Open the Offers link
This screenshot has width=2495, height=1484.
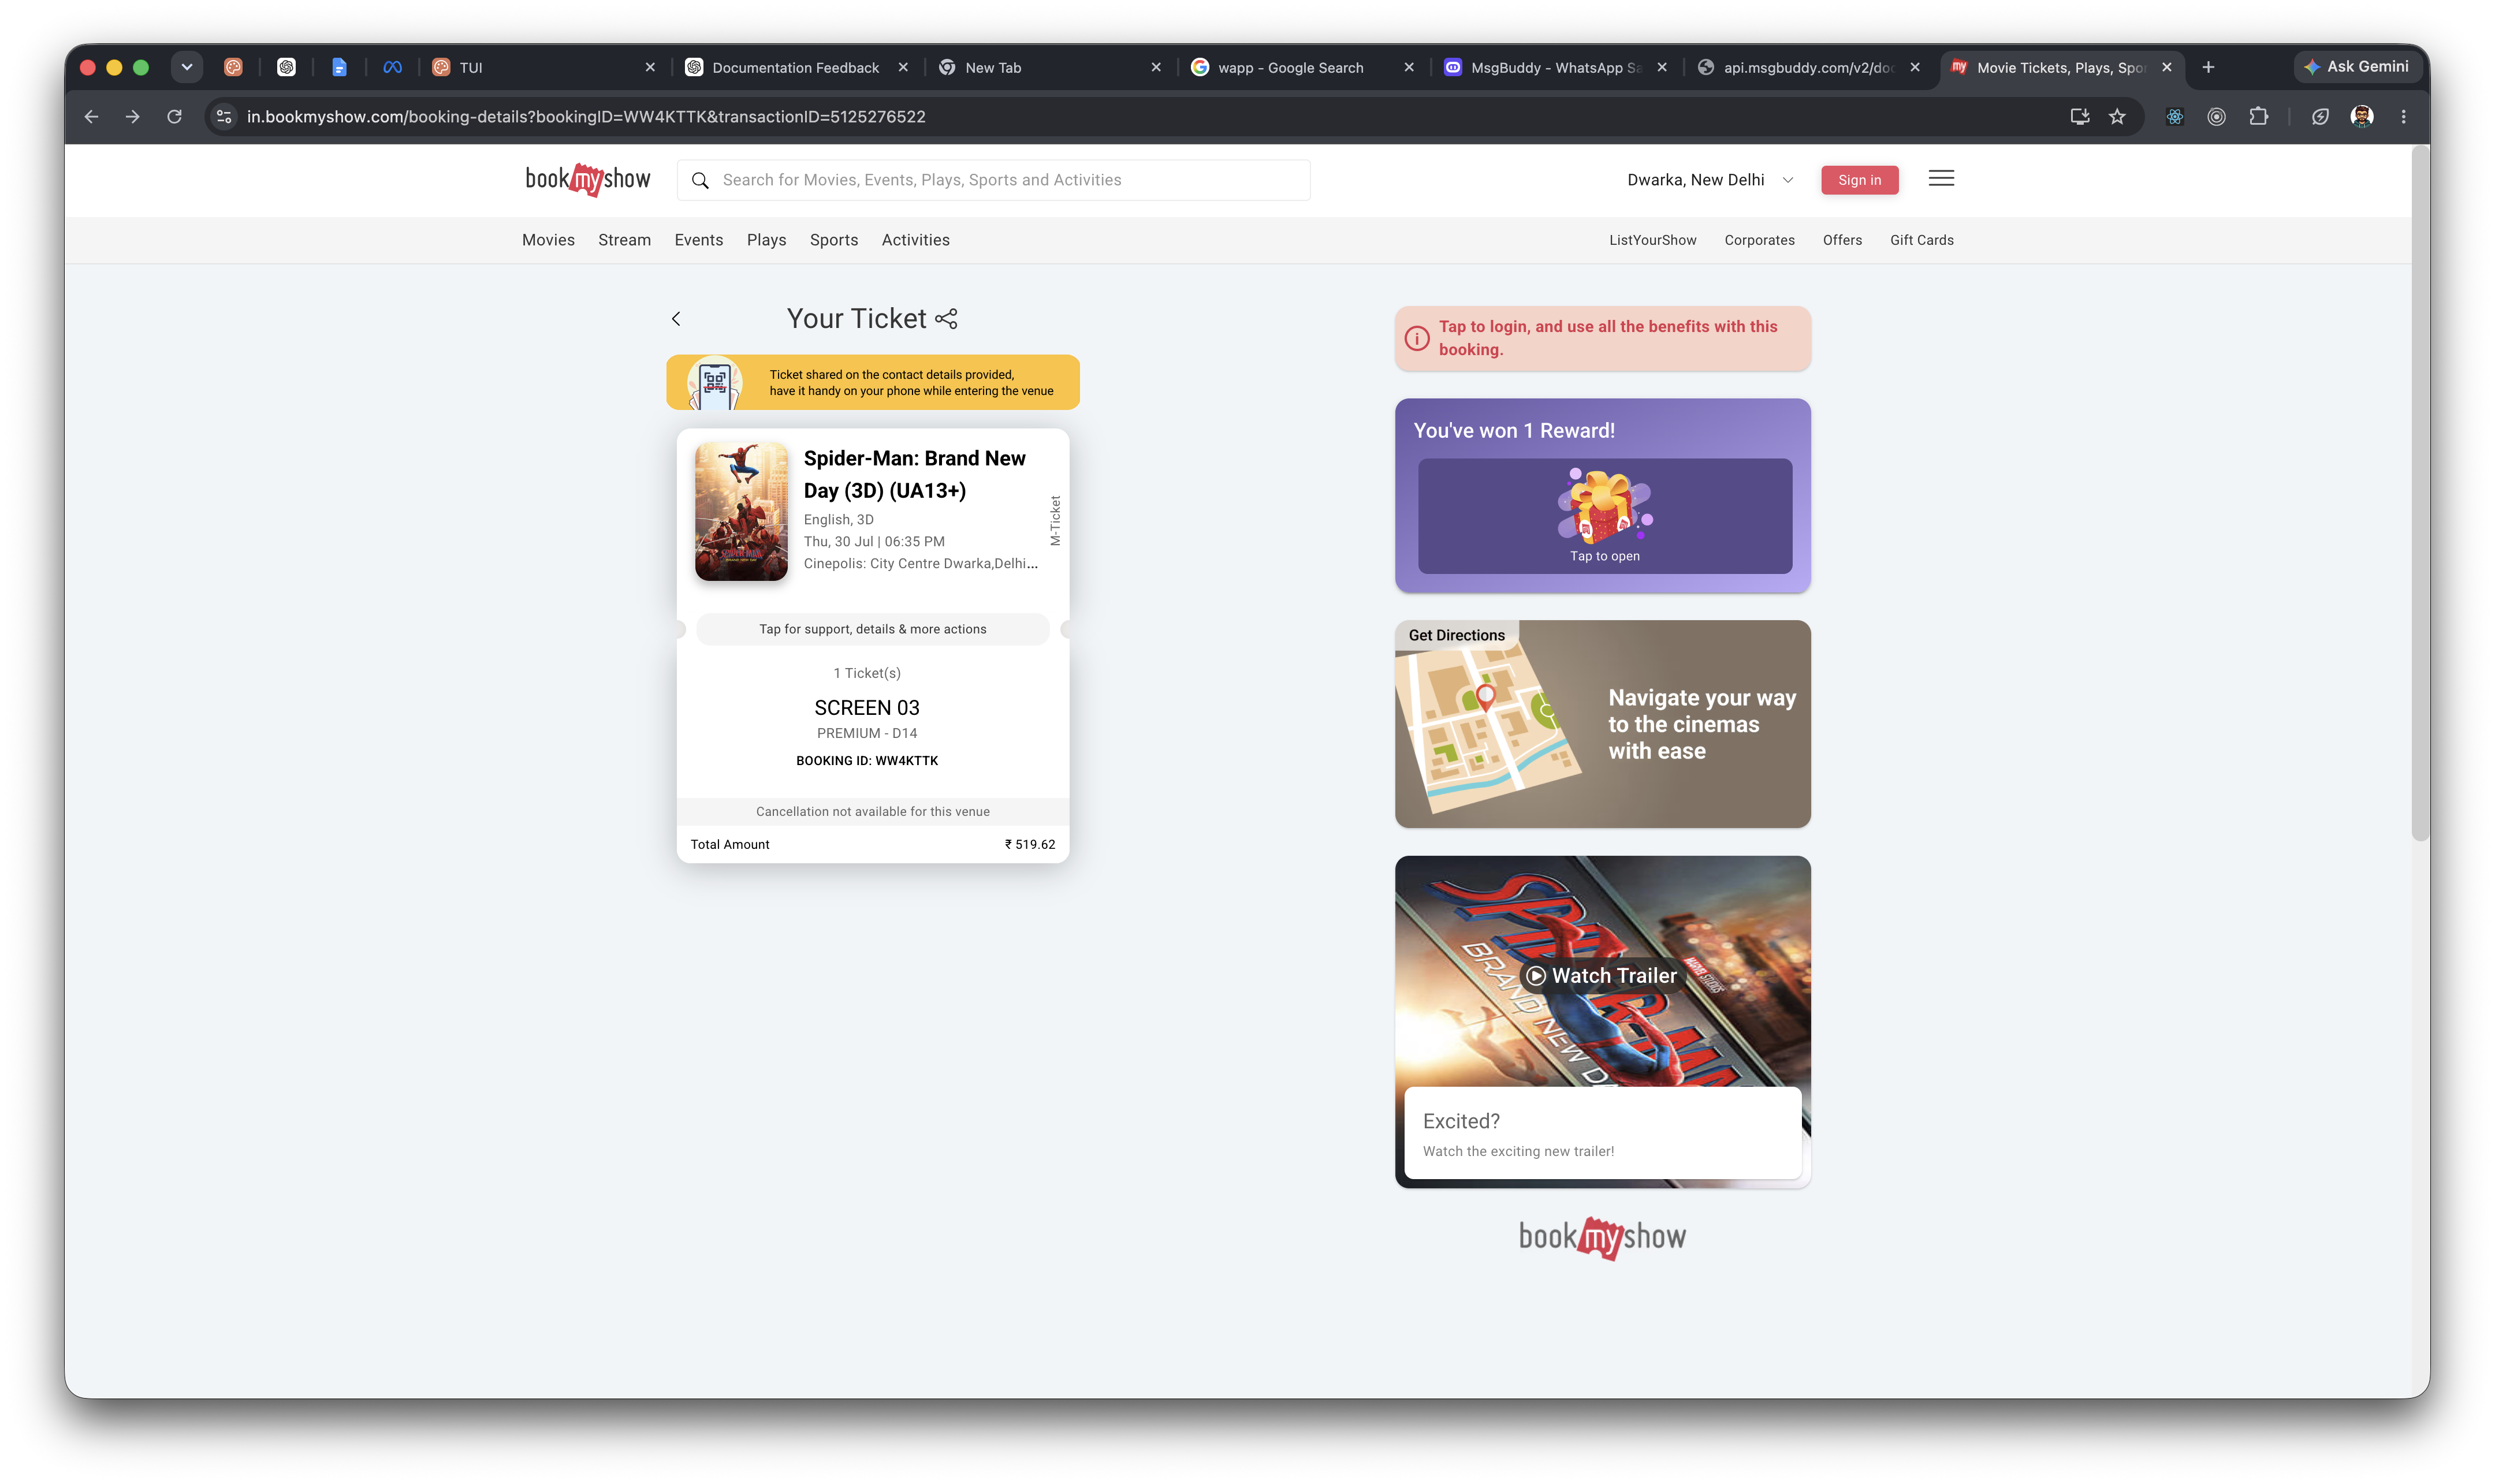[x=1843, y=240]
